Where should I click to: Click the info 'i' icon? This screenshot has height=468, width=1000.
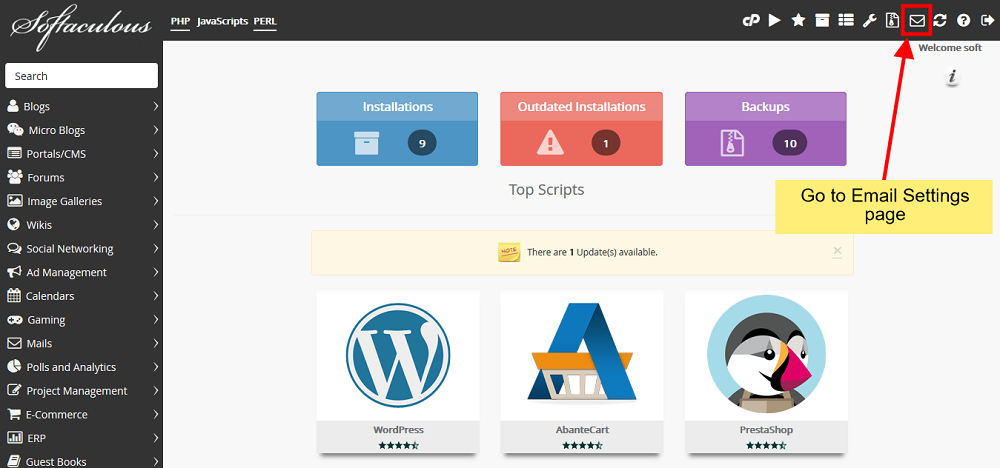[x=953, y=77]
